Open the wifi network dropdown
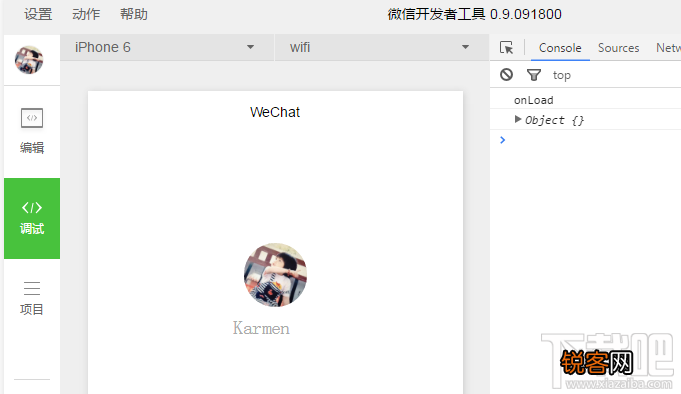 [382, 47]
